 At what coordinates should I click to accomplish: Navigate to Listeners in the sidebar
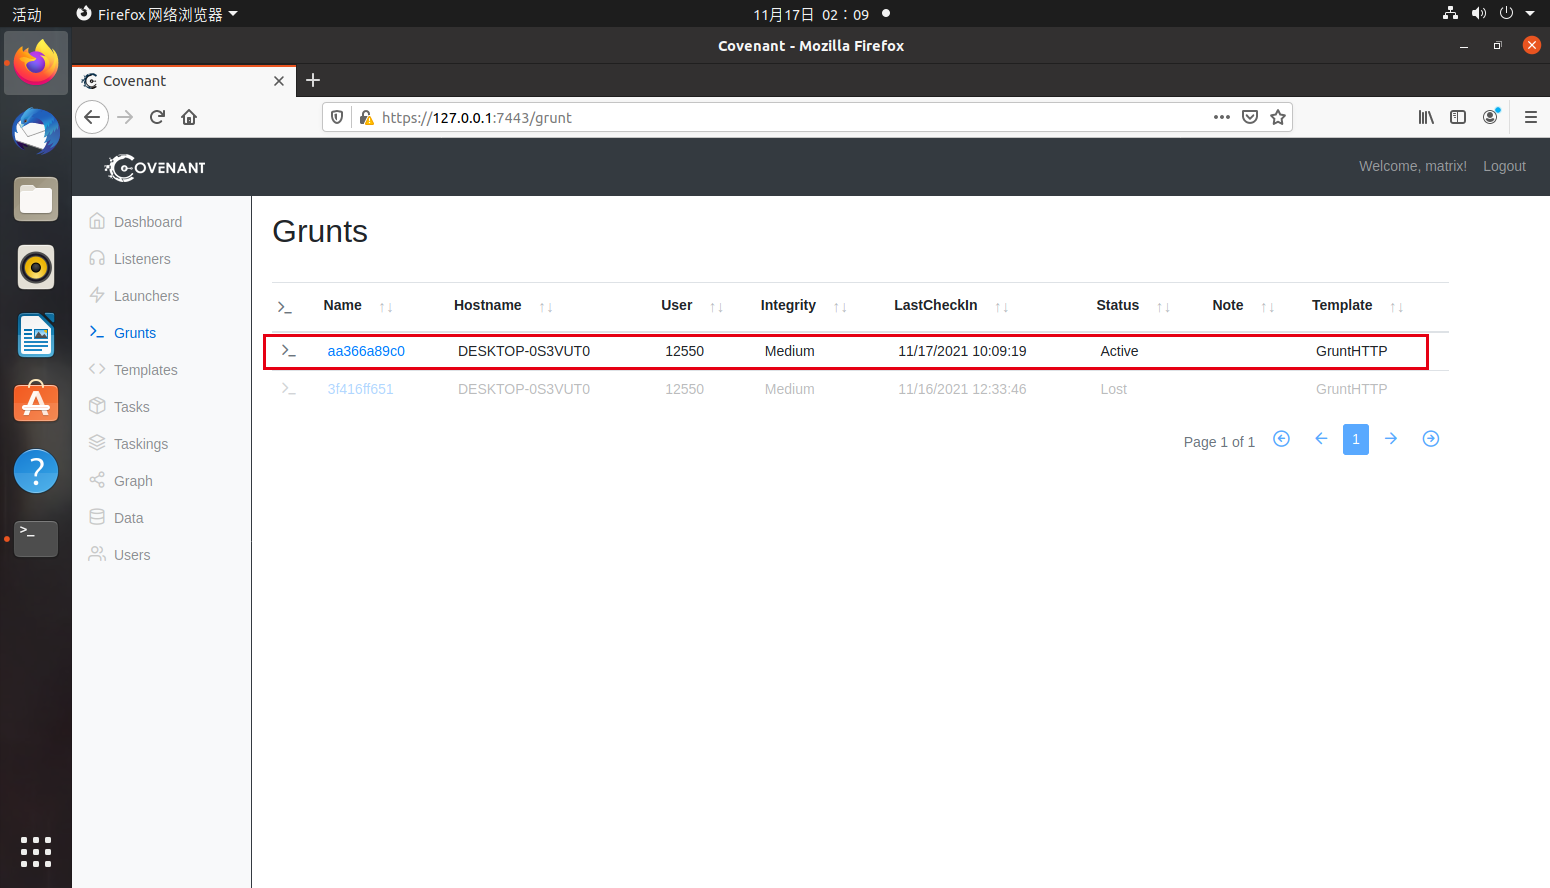(142, 259)
